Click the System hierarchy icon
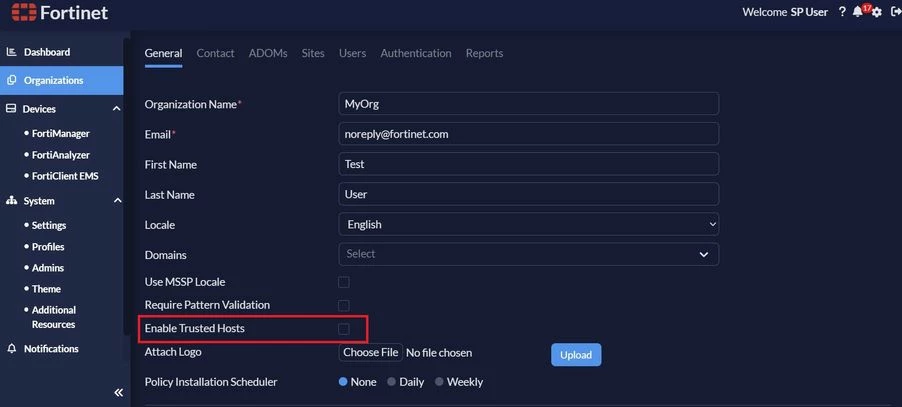Image resolution: width=902 pixels, height=407 pixels. coord(11,201)
